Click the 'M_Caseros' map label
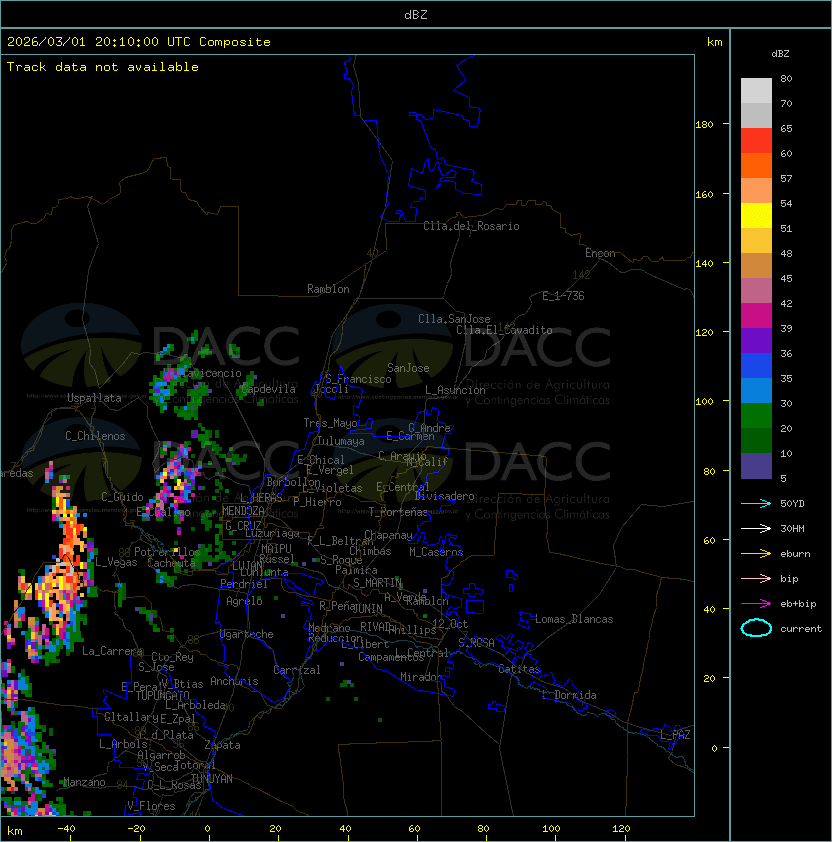832x842 pixels. click(x=436, y=552)
